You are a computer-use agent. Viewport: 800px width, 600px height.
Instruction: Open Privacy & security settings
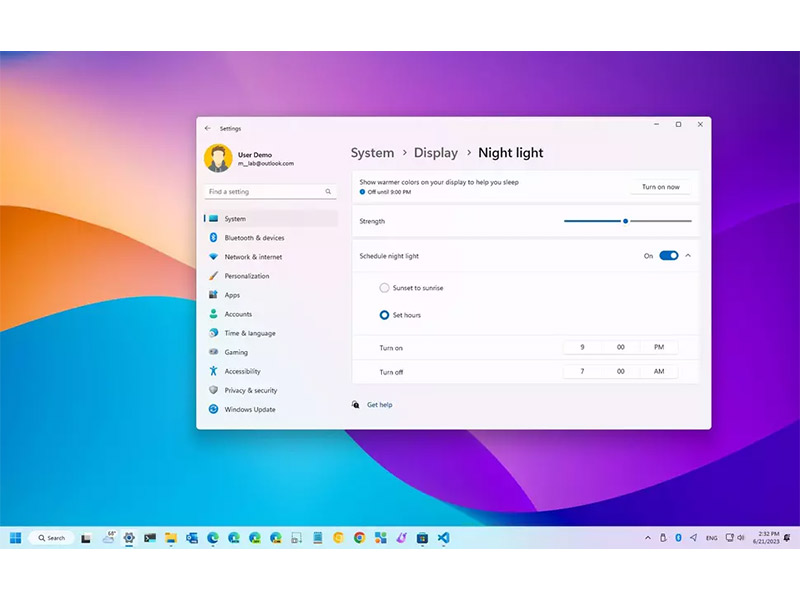[270, 390]
